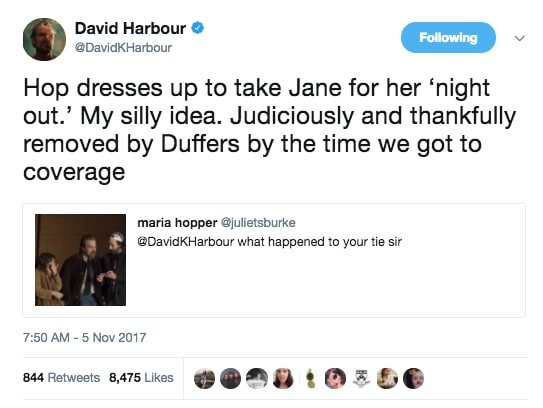Open the second liker avatar in the row
Screen dimensions: 543x408
(230, 378)
